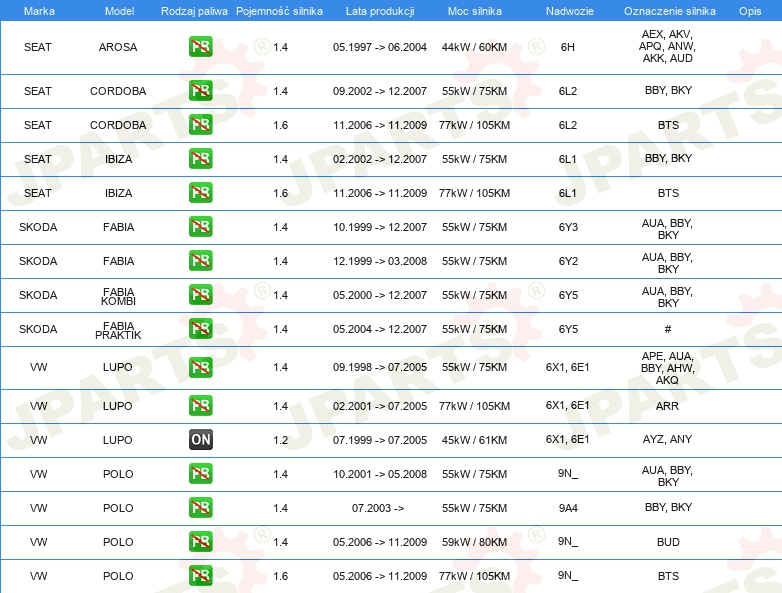Click the Pojemność silnika column header
Screen dimensions: 782x593
[279, 11]
